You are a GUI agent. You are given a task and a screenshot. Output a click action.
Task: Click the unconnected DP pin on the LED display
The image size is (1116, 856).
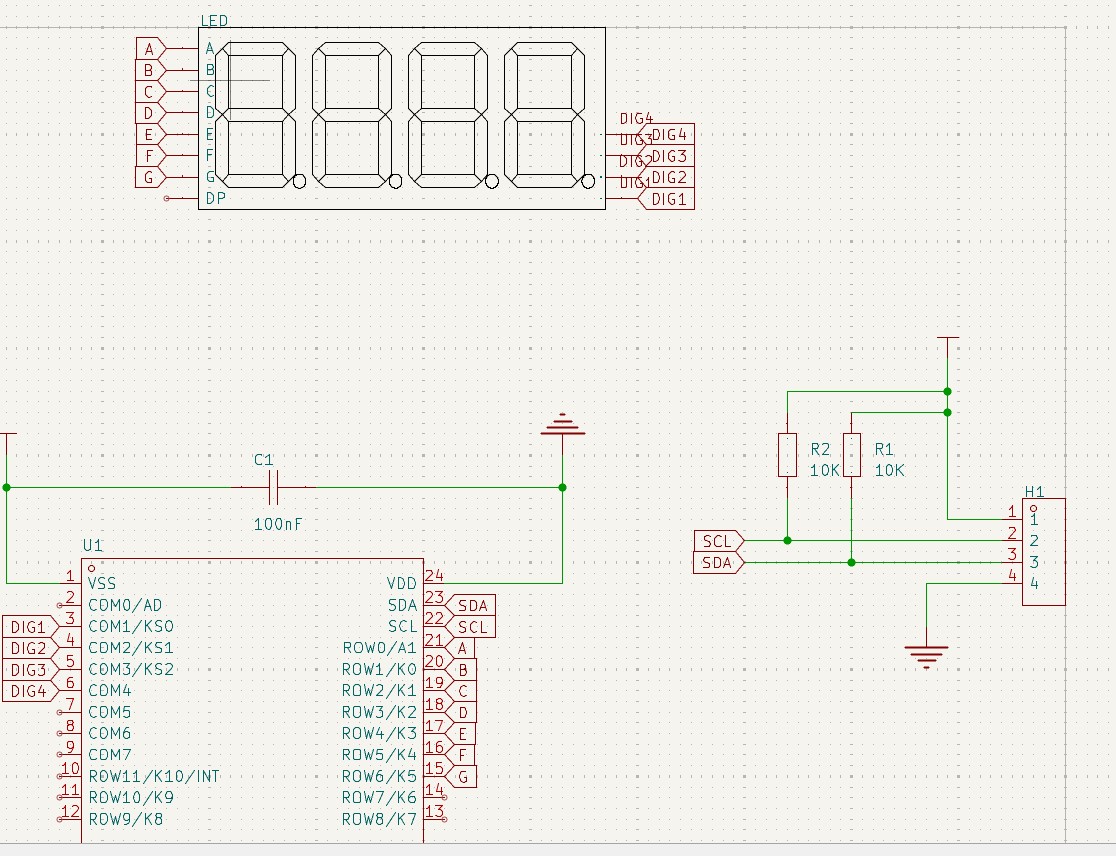tap(168, 199)
